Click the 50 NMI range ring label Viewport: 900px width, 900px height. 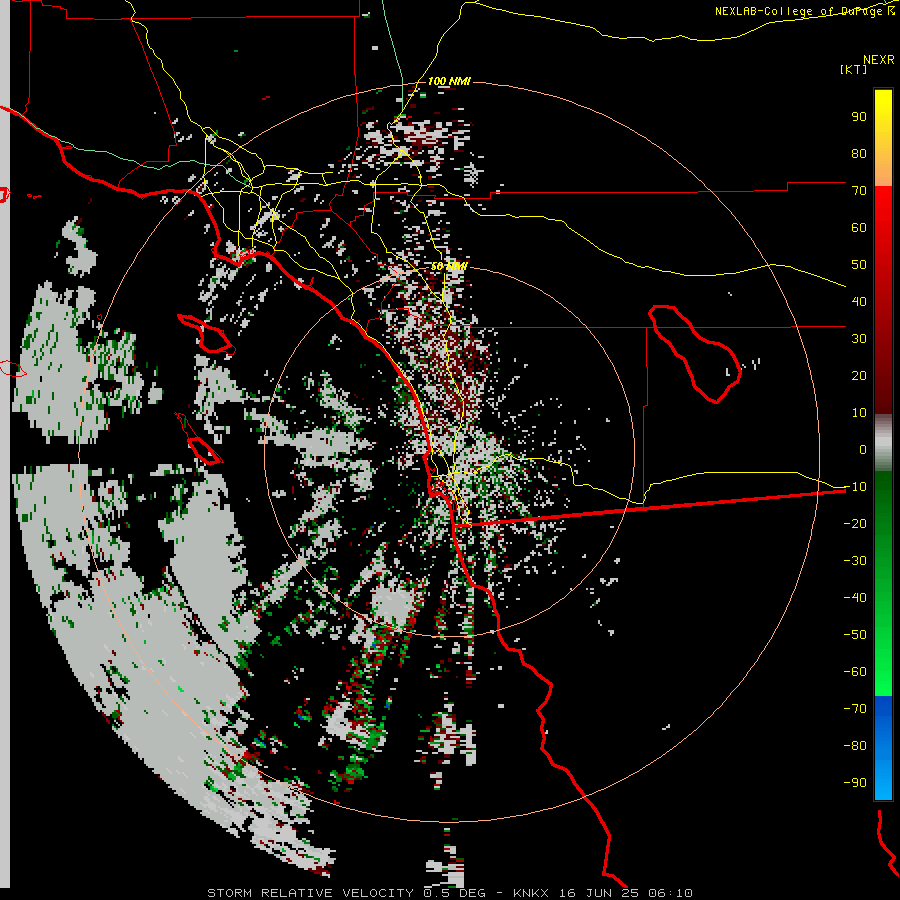[449, 266]
